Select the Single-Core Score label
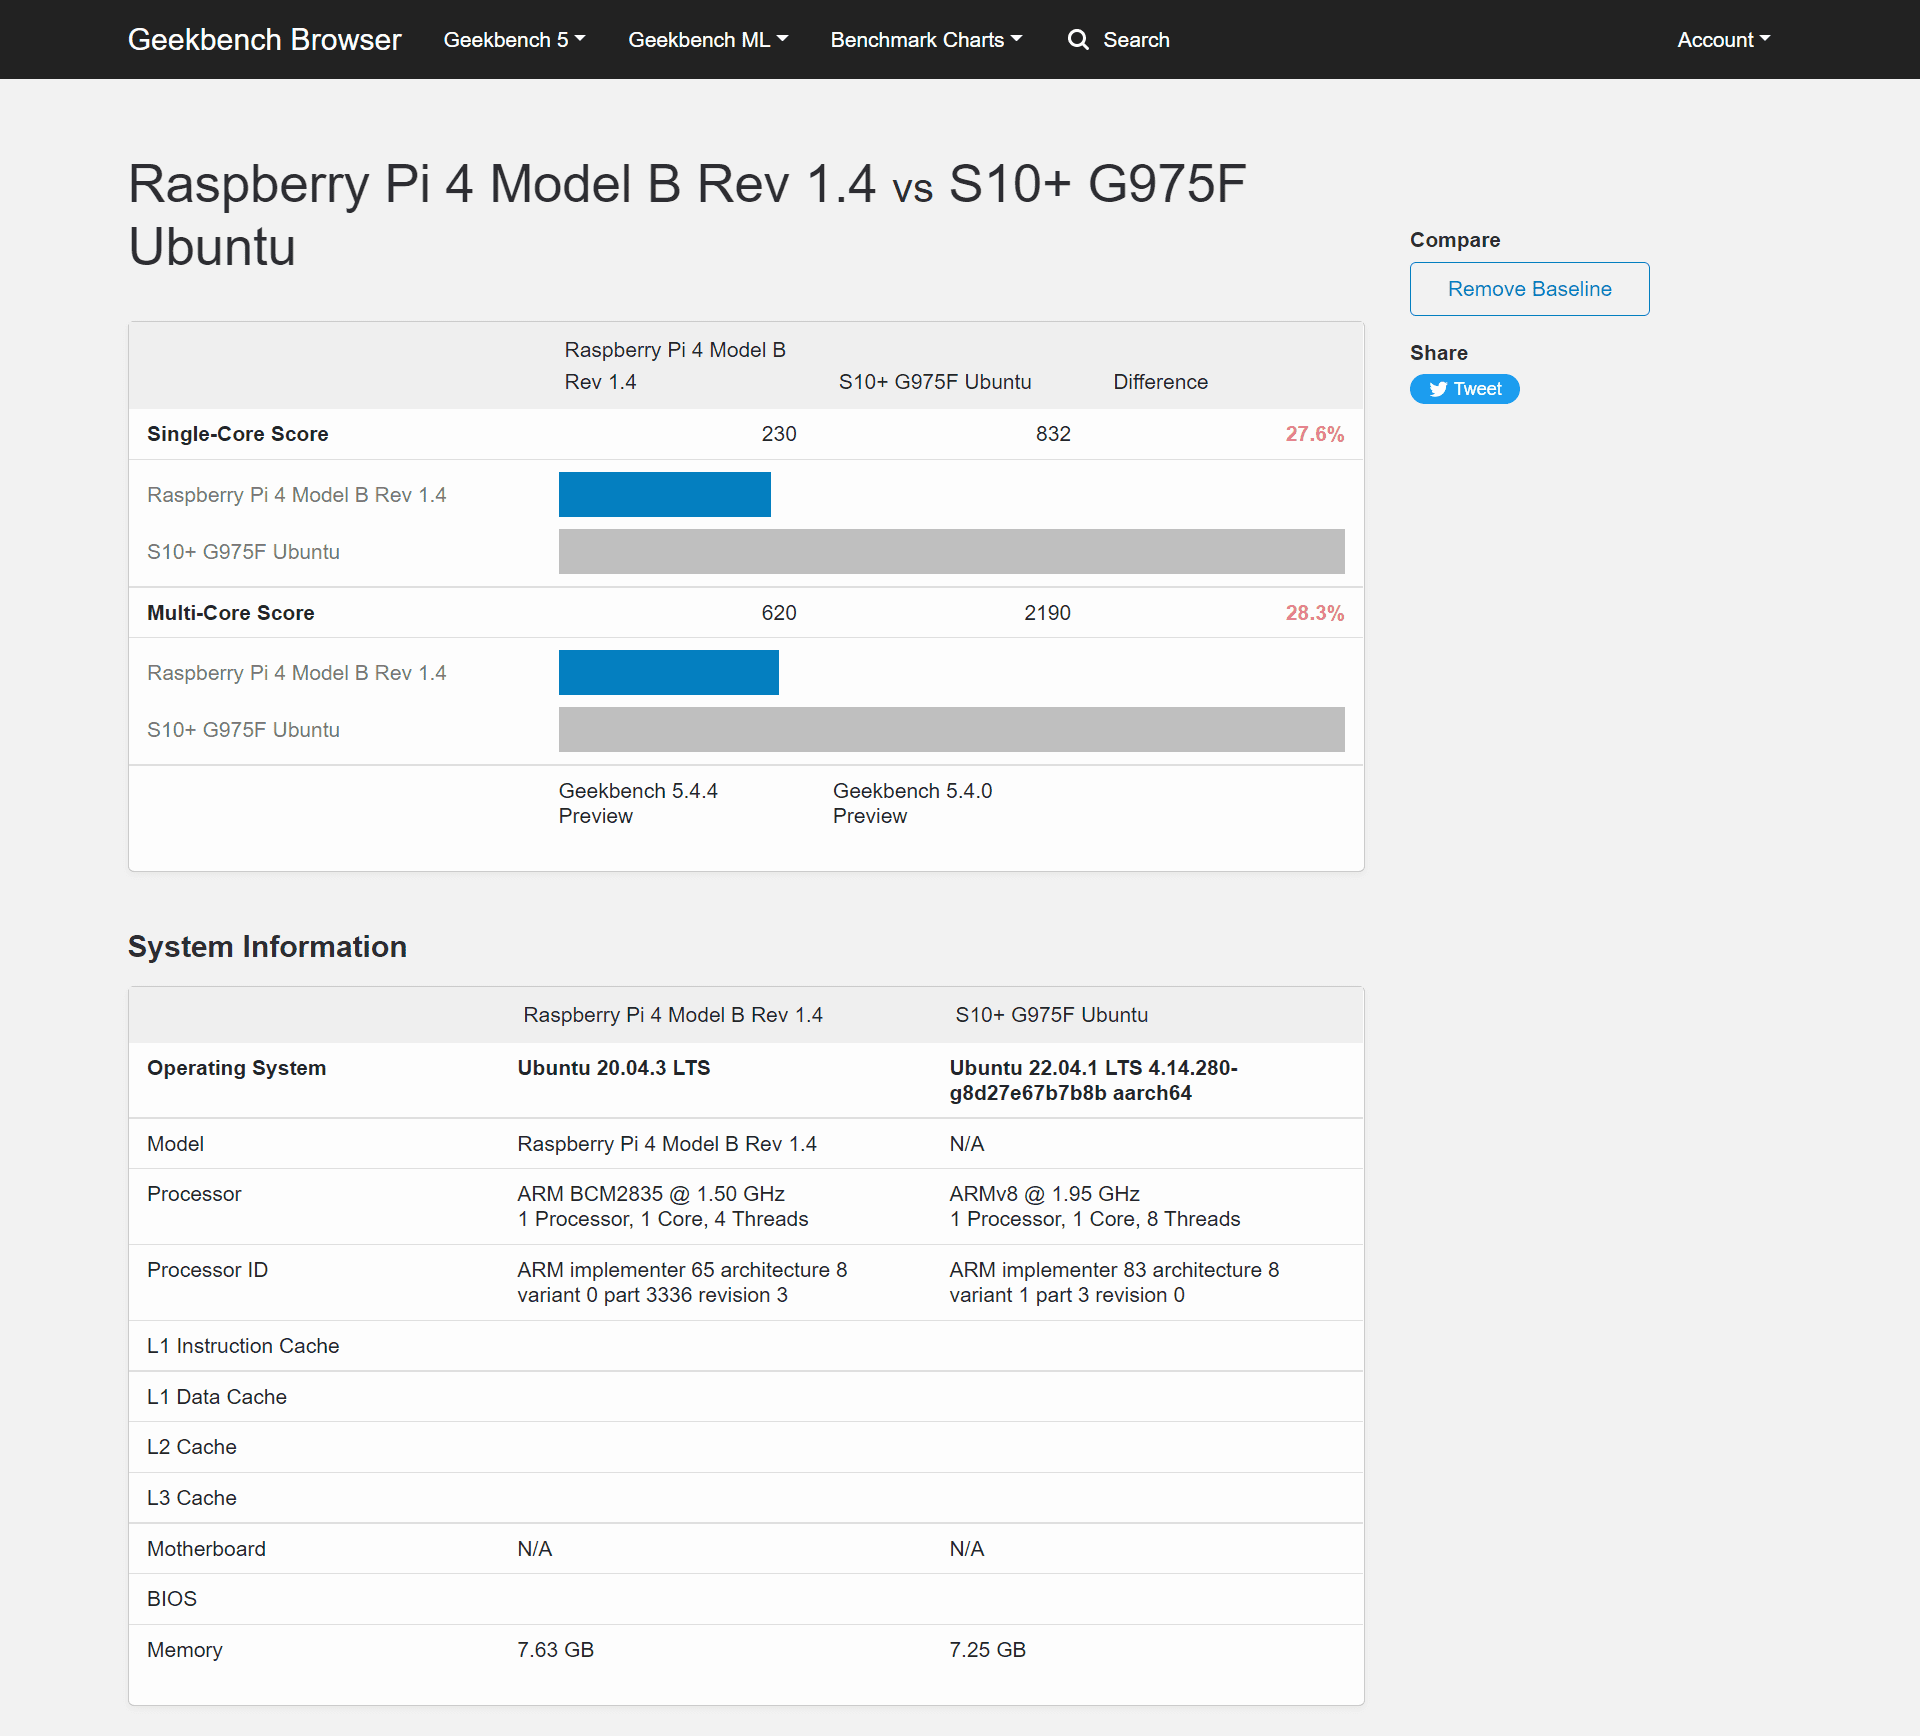Image resolution: width=1920 pixels, height=1736 pixels. click(x=238, y=434)
